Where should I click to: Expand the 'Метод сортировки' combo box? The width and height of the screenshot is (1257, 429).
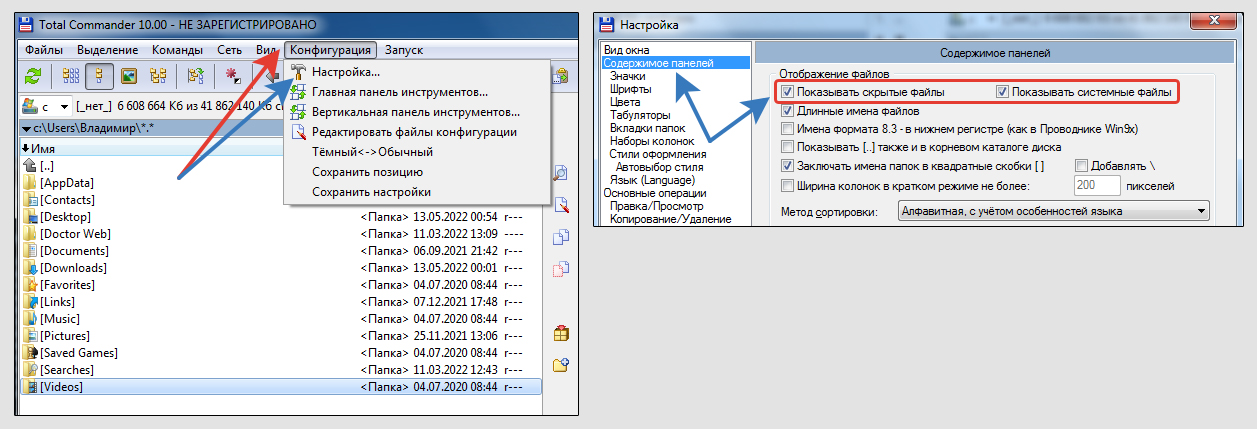[x=1198, y=211]
